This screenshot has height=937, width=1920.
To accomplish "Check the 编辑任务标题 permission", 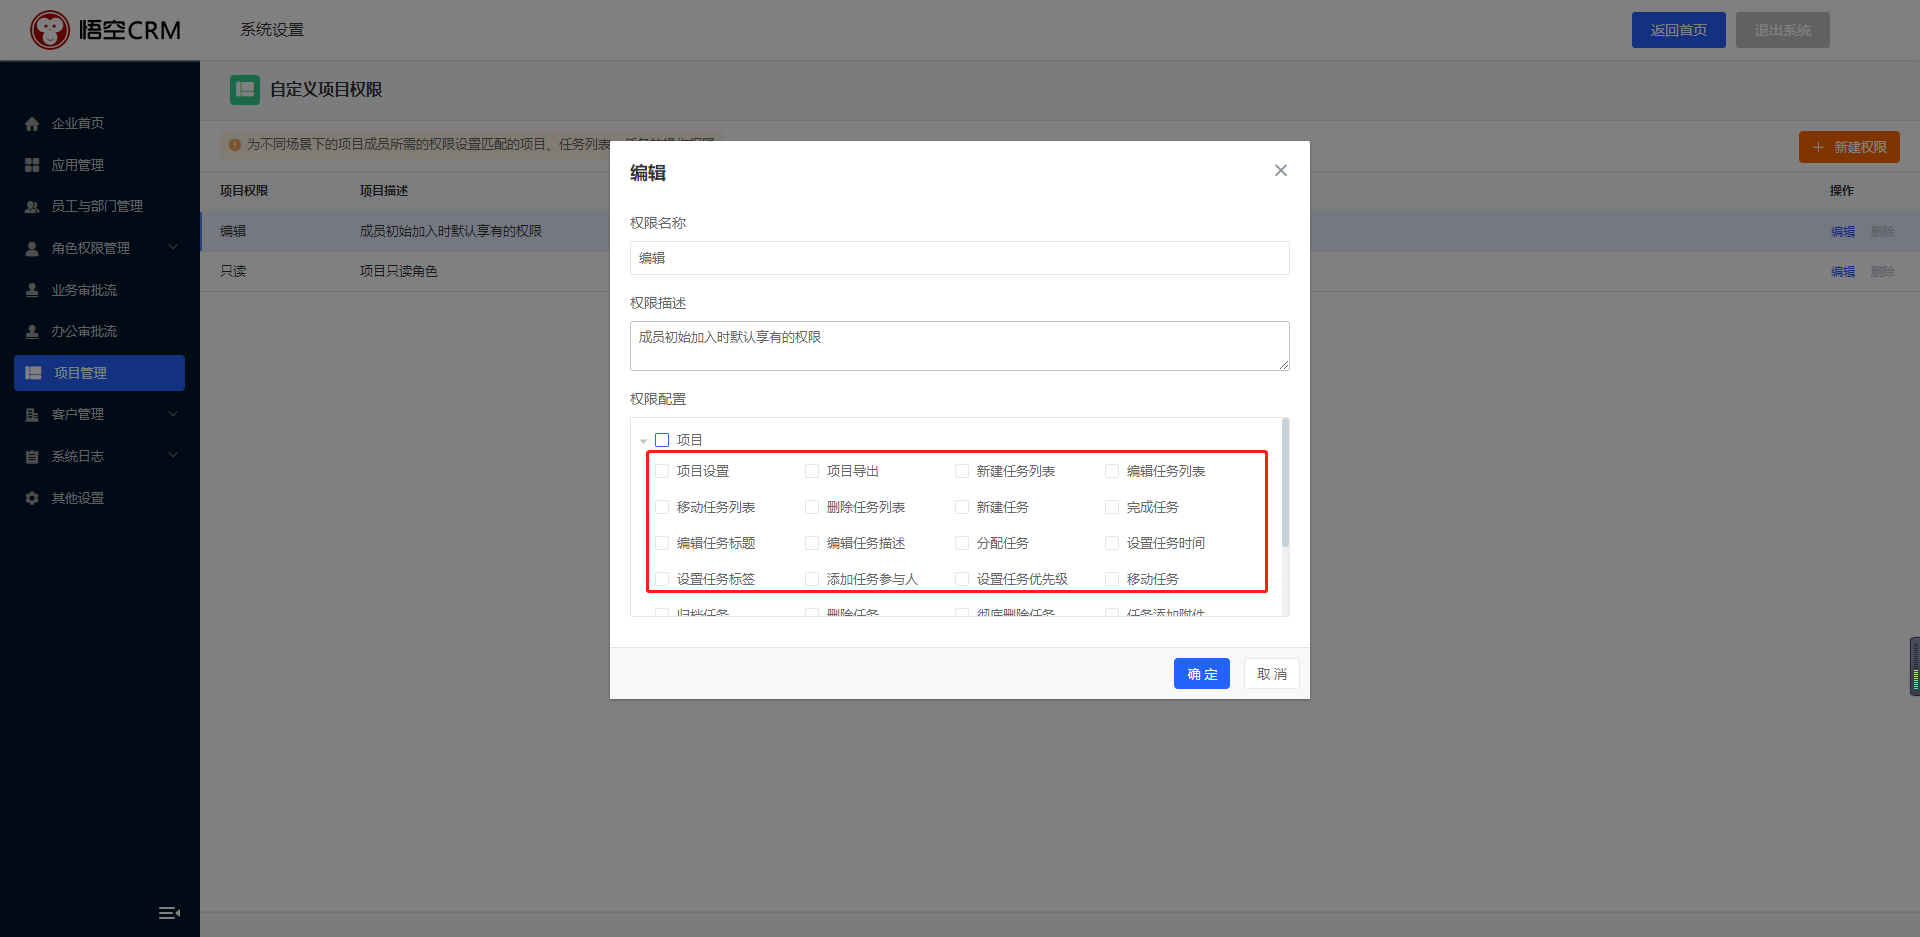I will (662, 543).
